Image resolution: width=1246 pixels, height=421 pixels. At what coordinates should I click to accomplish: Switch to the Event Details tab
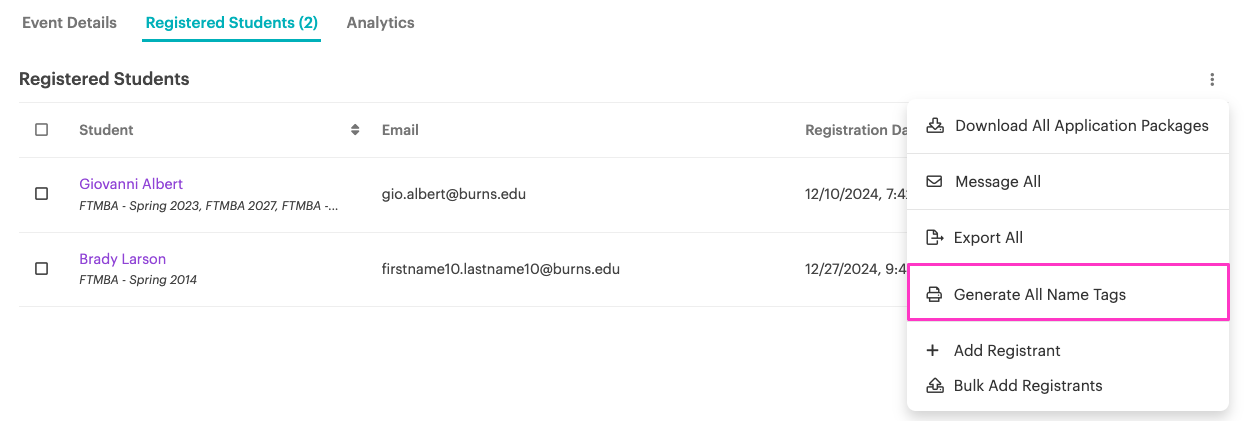coord(69,22)
